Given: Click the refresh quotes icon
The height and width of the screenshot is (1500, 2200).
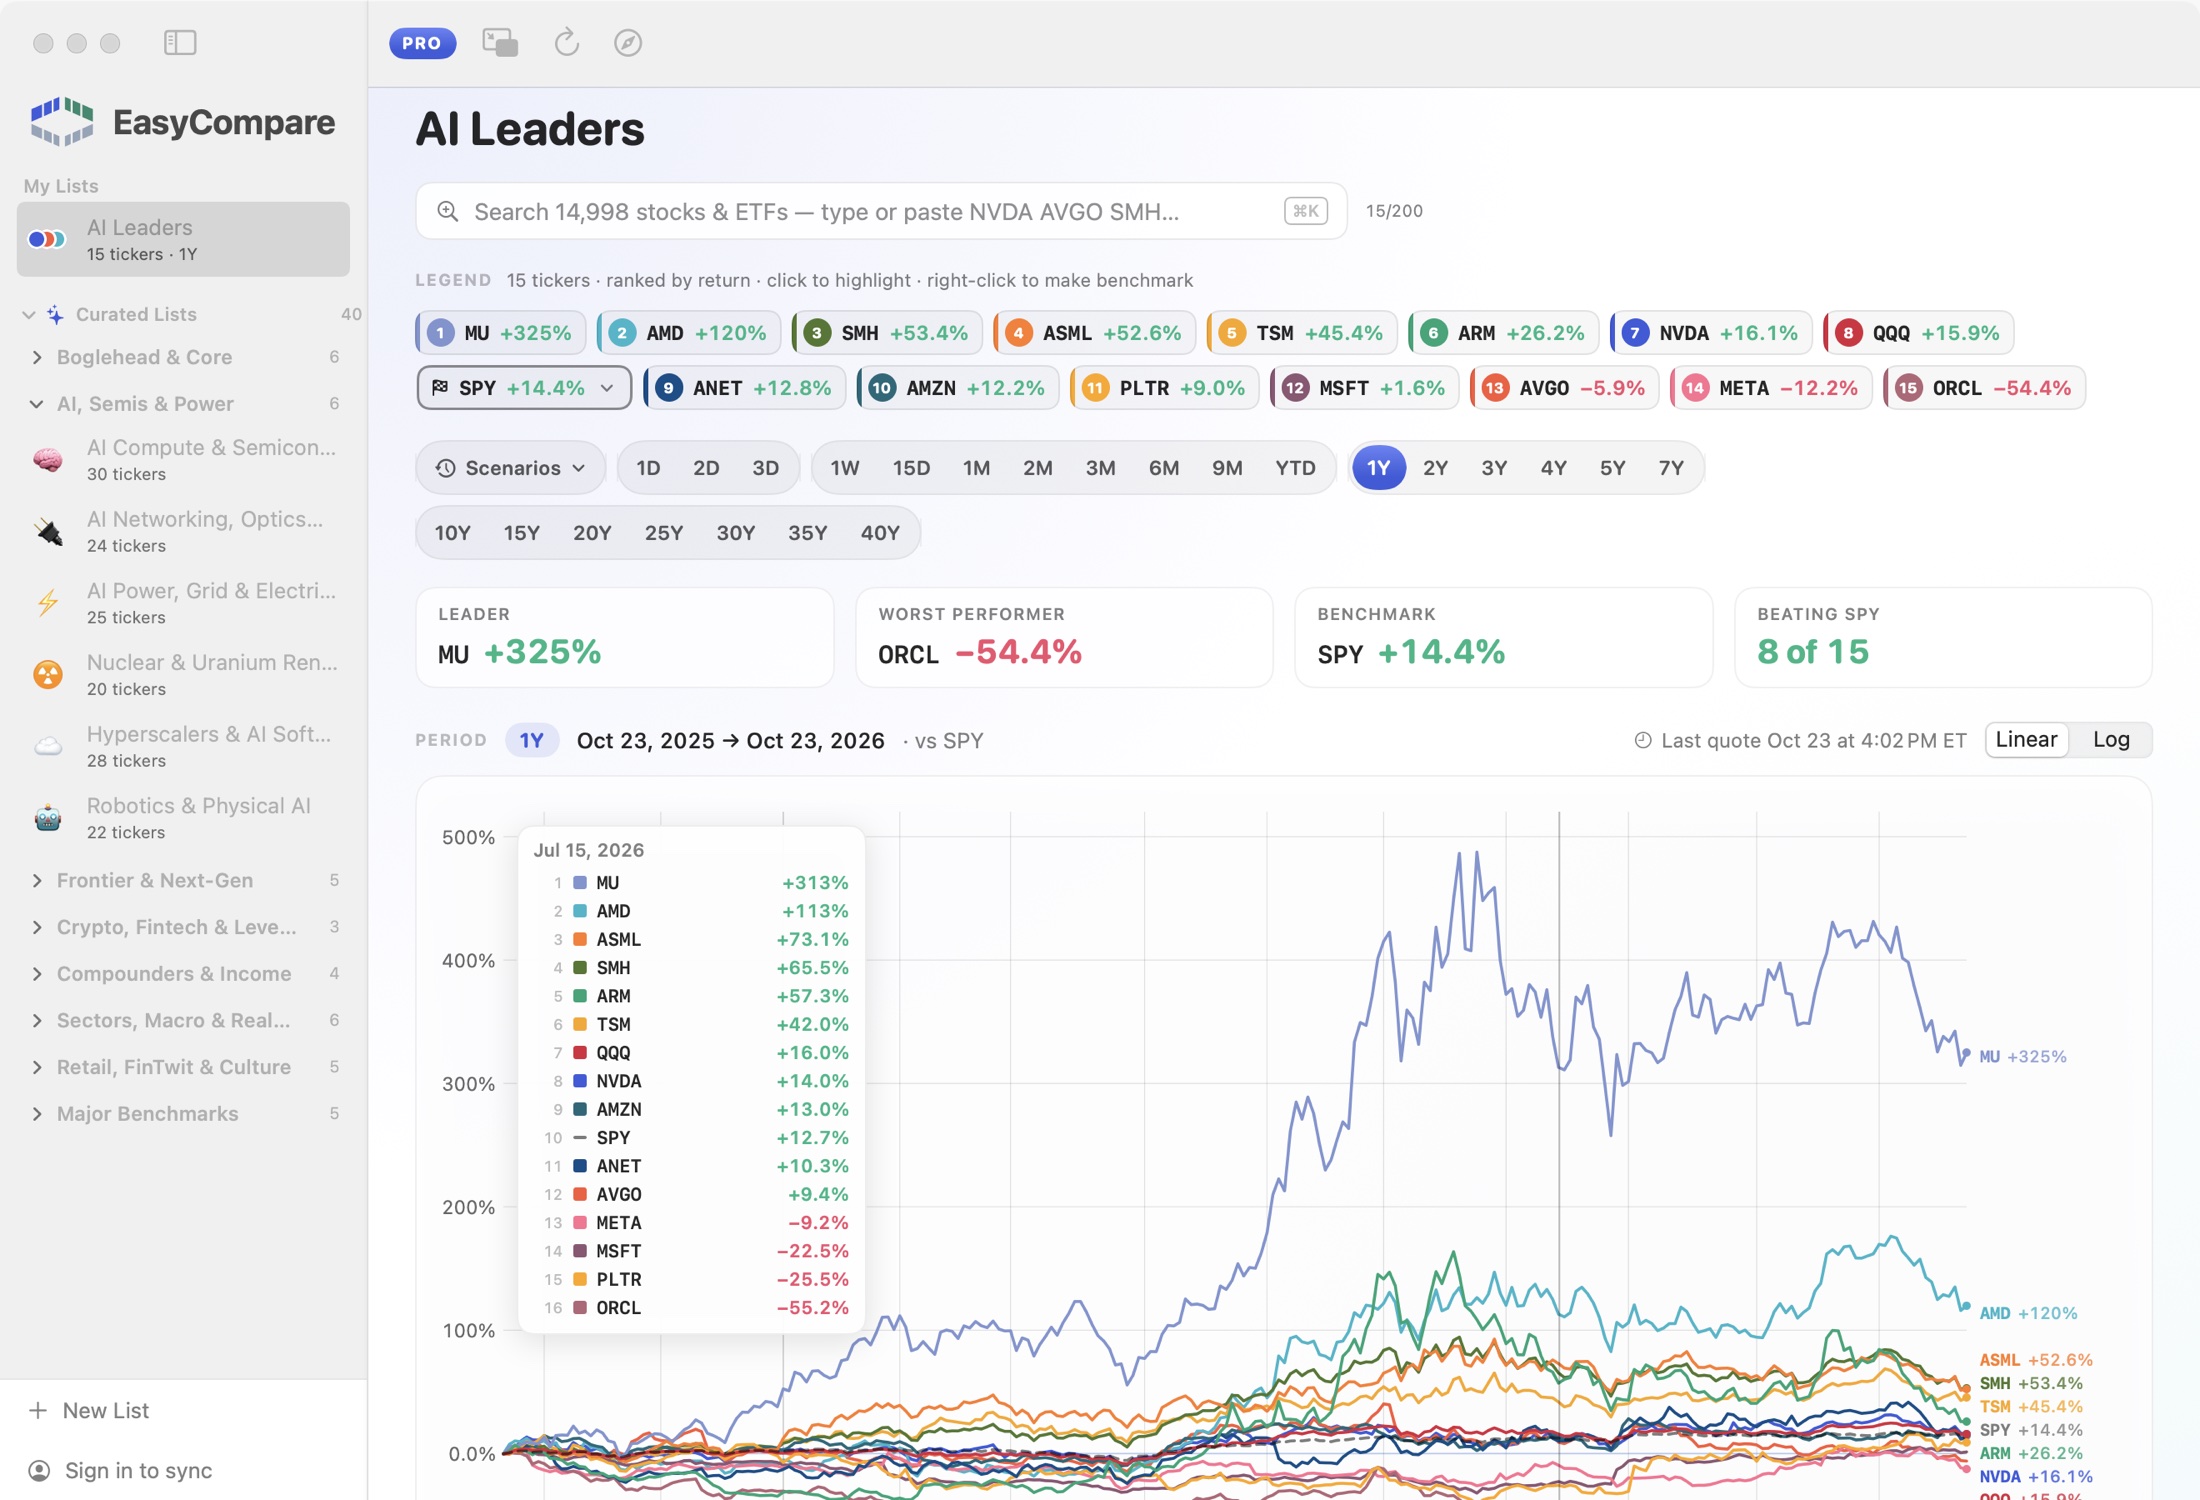Looking at the screenshot, I should click(x=567, y=42).
